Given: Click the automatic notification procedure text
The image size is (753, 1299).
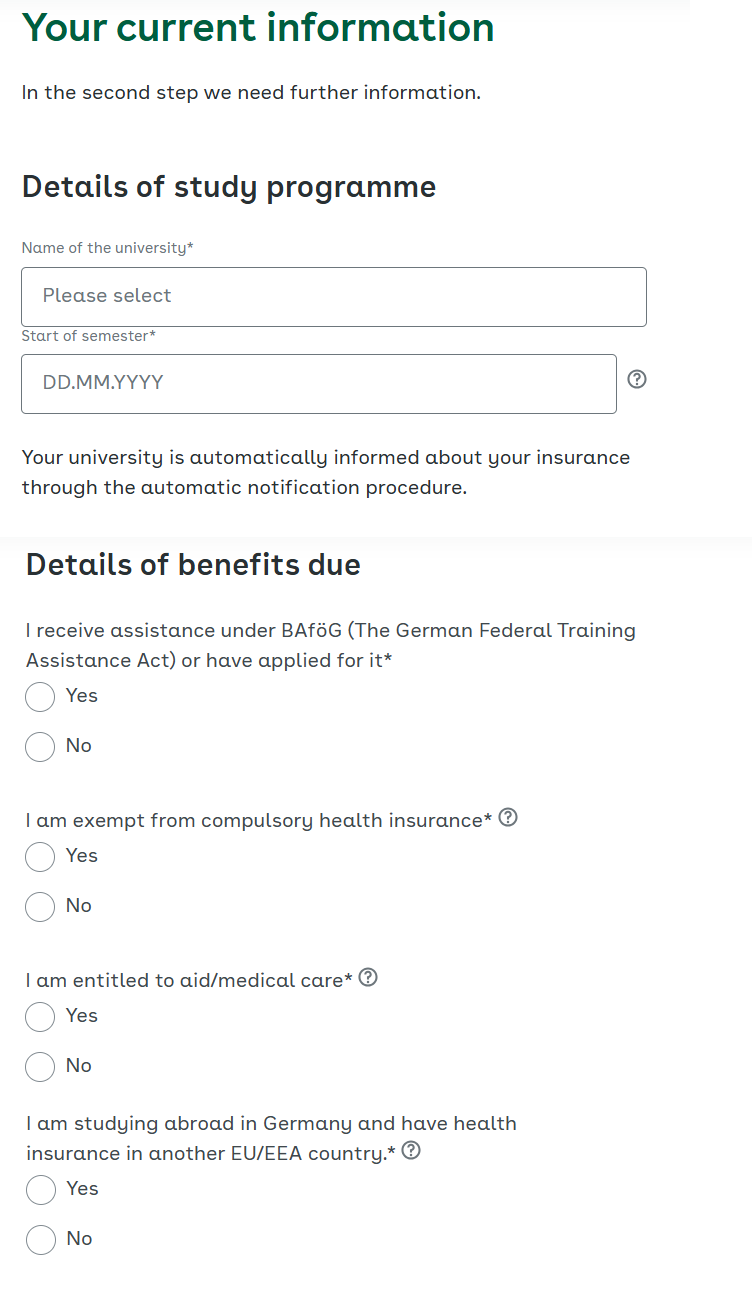Looking at the screenshot, I should pos(326,473).
